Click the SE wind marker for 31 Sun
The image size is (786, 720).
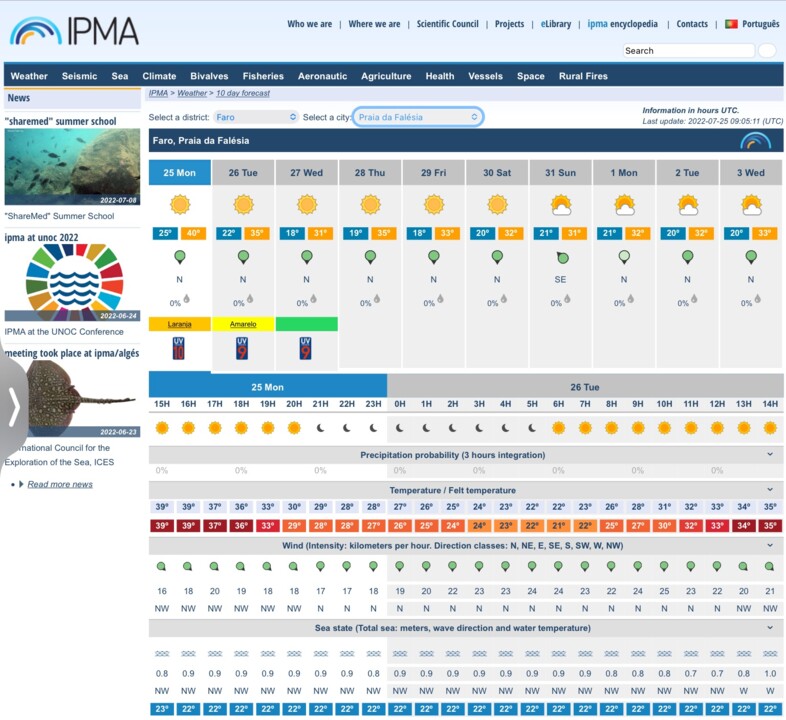(562, 258)
